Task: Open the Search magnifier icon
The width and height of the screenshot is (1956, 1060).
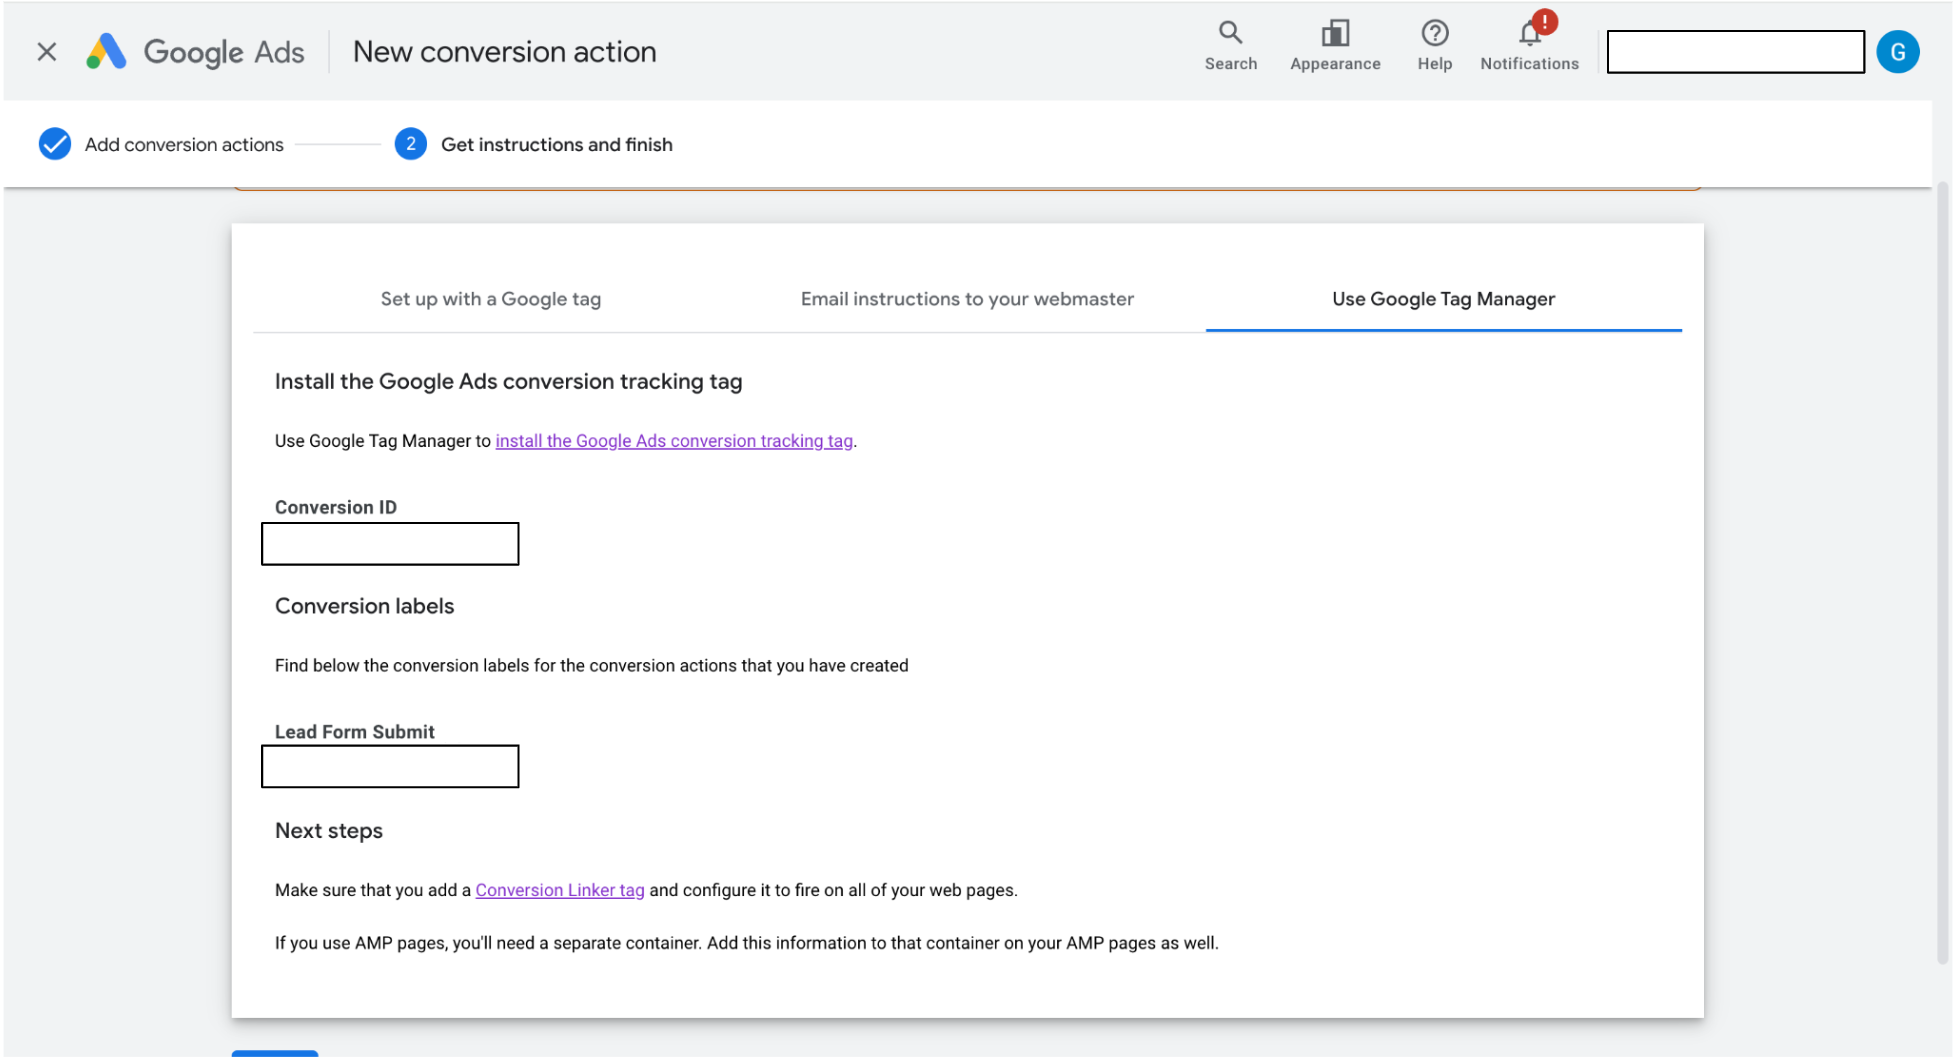Action: (x=1230, y=34)
